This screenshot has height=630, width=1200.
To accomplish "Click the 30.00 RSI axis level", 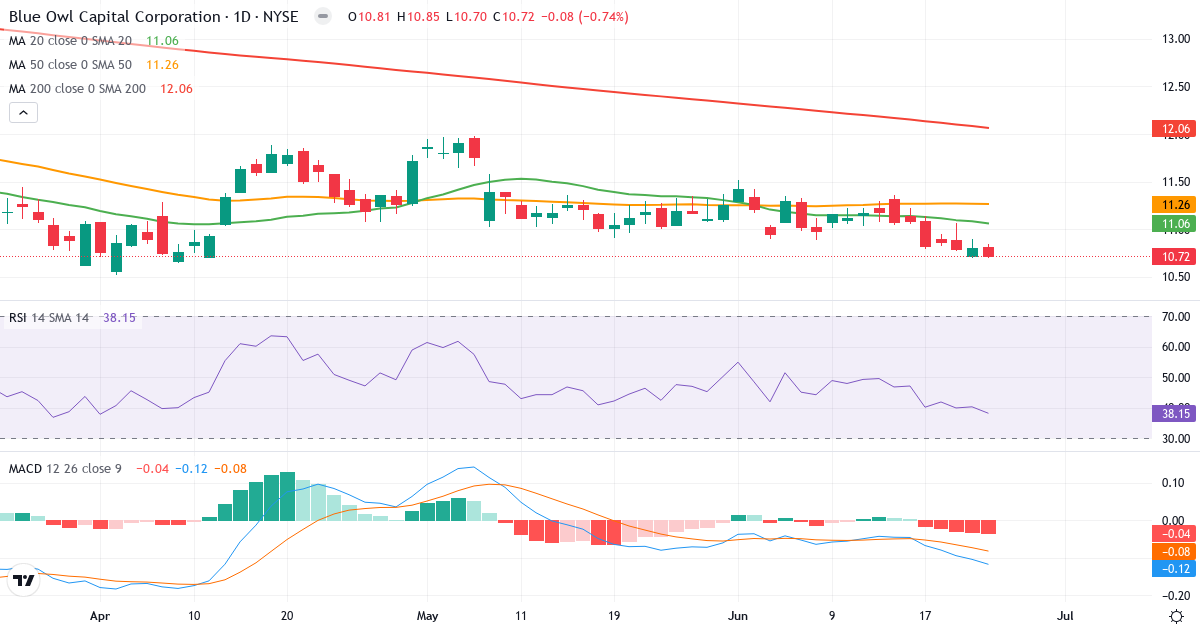I will pos(1174,439).
